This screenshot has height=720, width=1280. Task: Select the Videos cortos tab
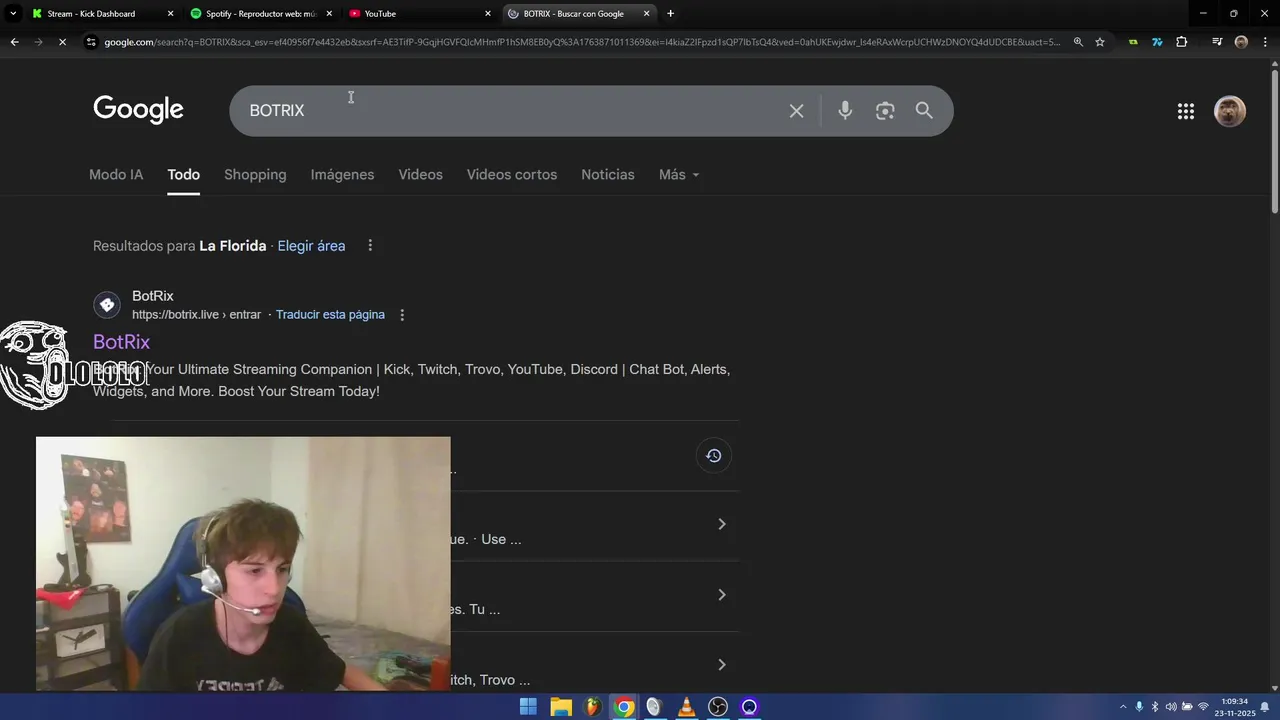tap(511, 175)
